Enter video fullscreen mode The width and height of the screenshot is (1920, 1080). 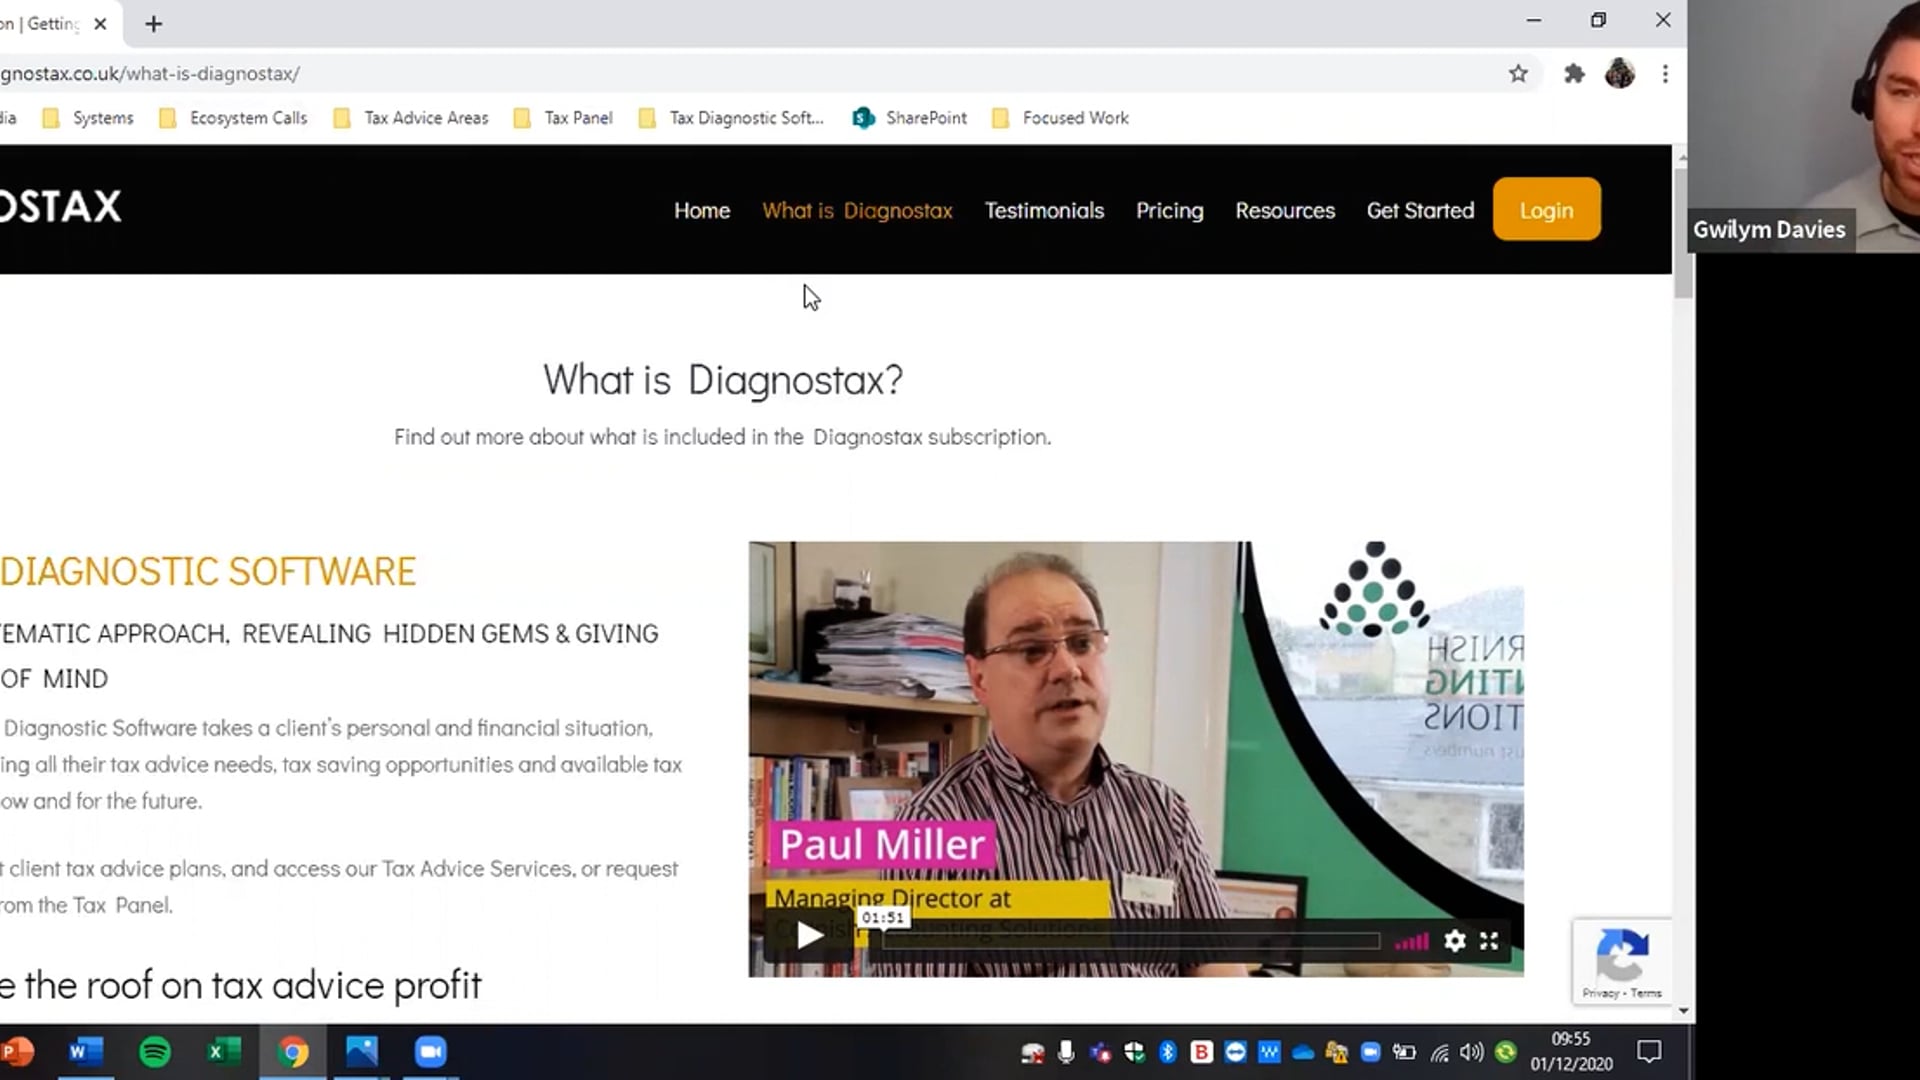coord(1489,941)
